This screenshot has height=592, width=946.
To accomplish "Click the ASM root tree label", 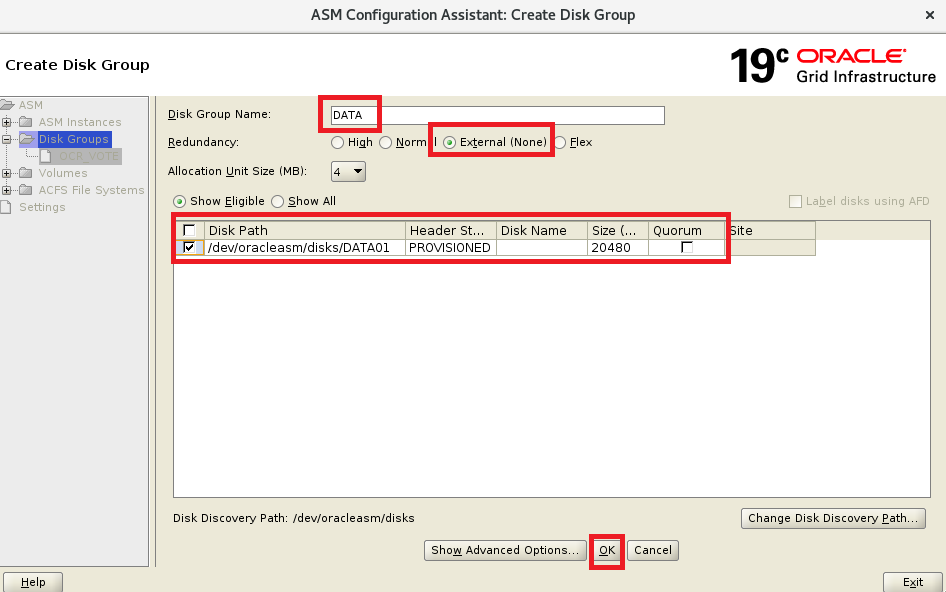I will click(31, 105).
